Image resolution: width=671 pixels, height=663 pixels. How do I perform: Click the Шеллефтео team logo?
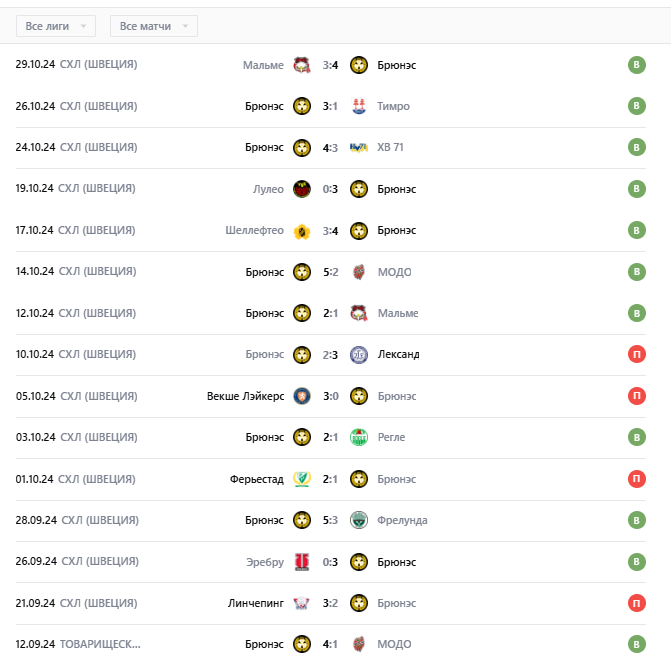pyautogui.click(x=302, y=231)
